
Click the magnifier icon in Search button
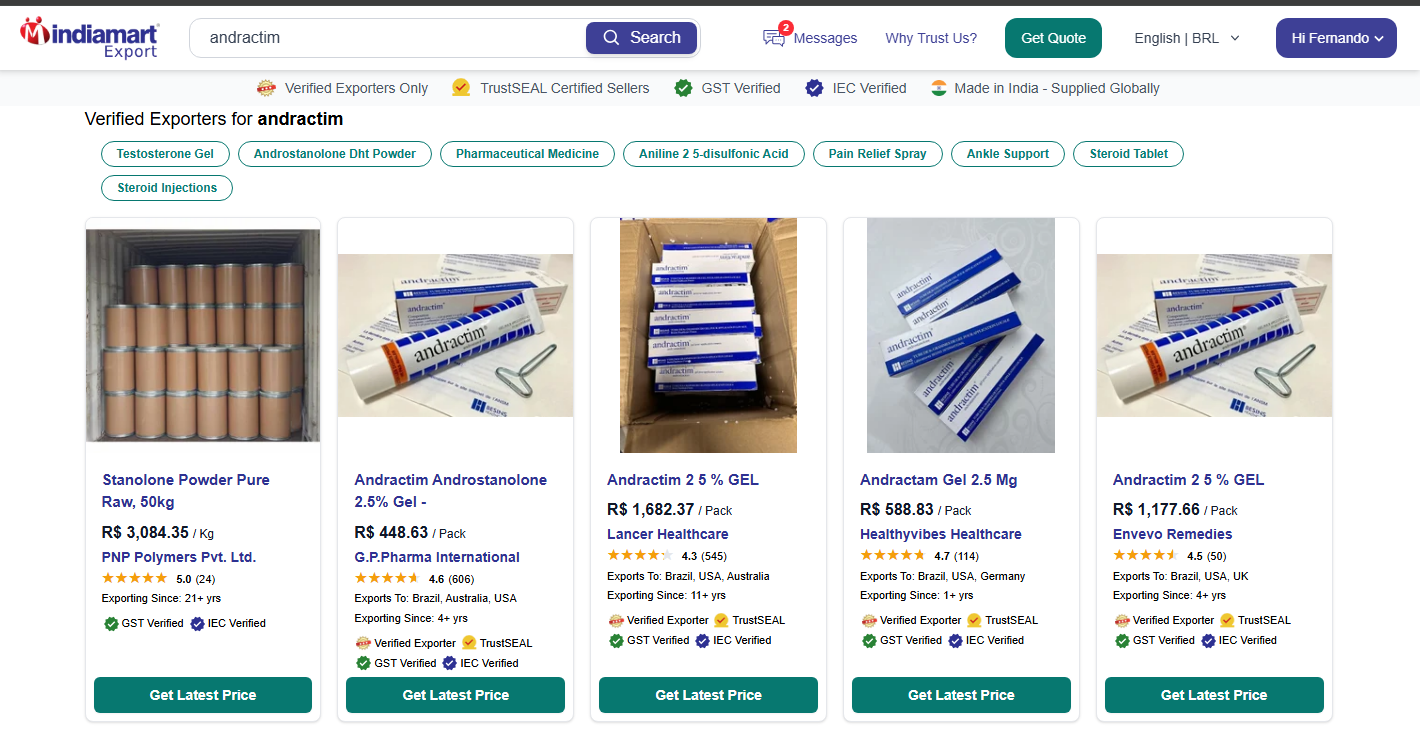tap(612, 38)
